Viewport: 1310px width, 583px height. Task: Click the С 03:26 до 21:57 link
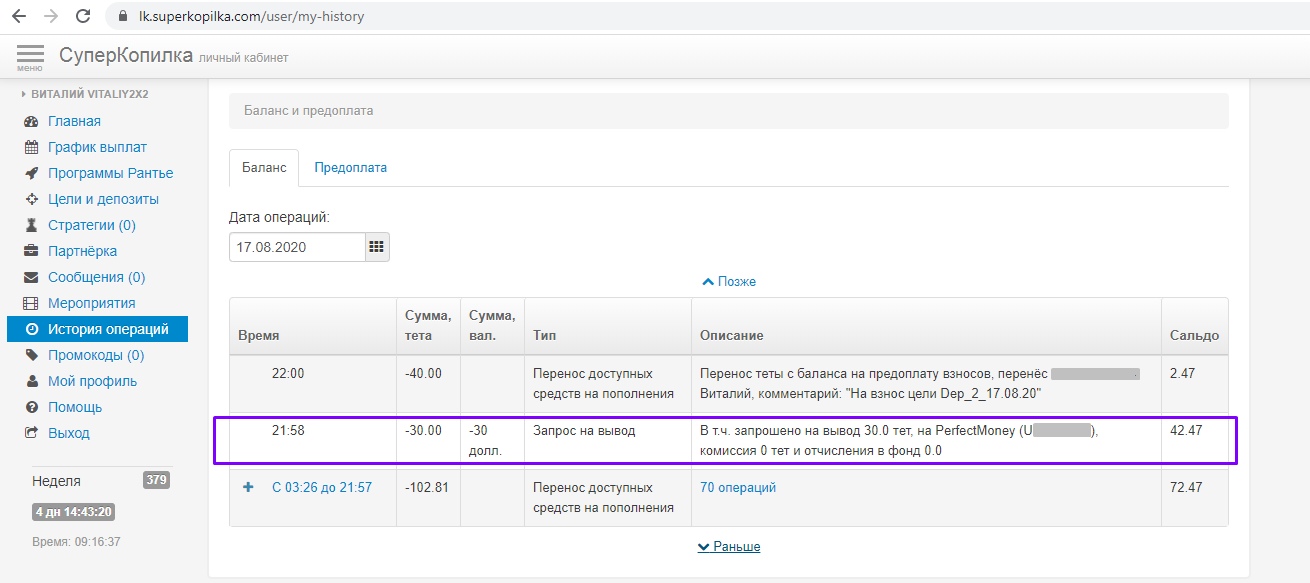click(x=322, y=487)
